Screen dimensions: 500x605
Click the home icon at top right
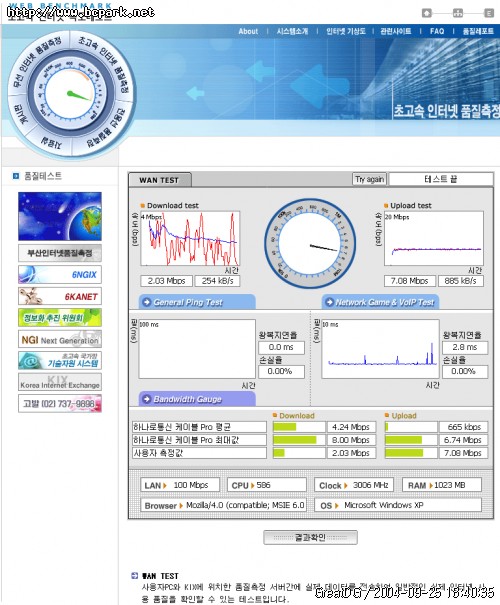coord(427,13)
